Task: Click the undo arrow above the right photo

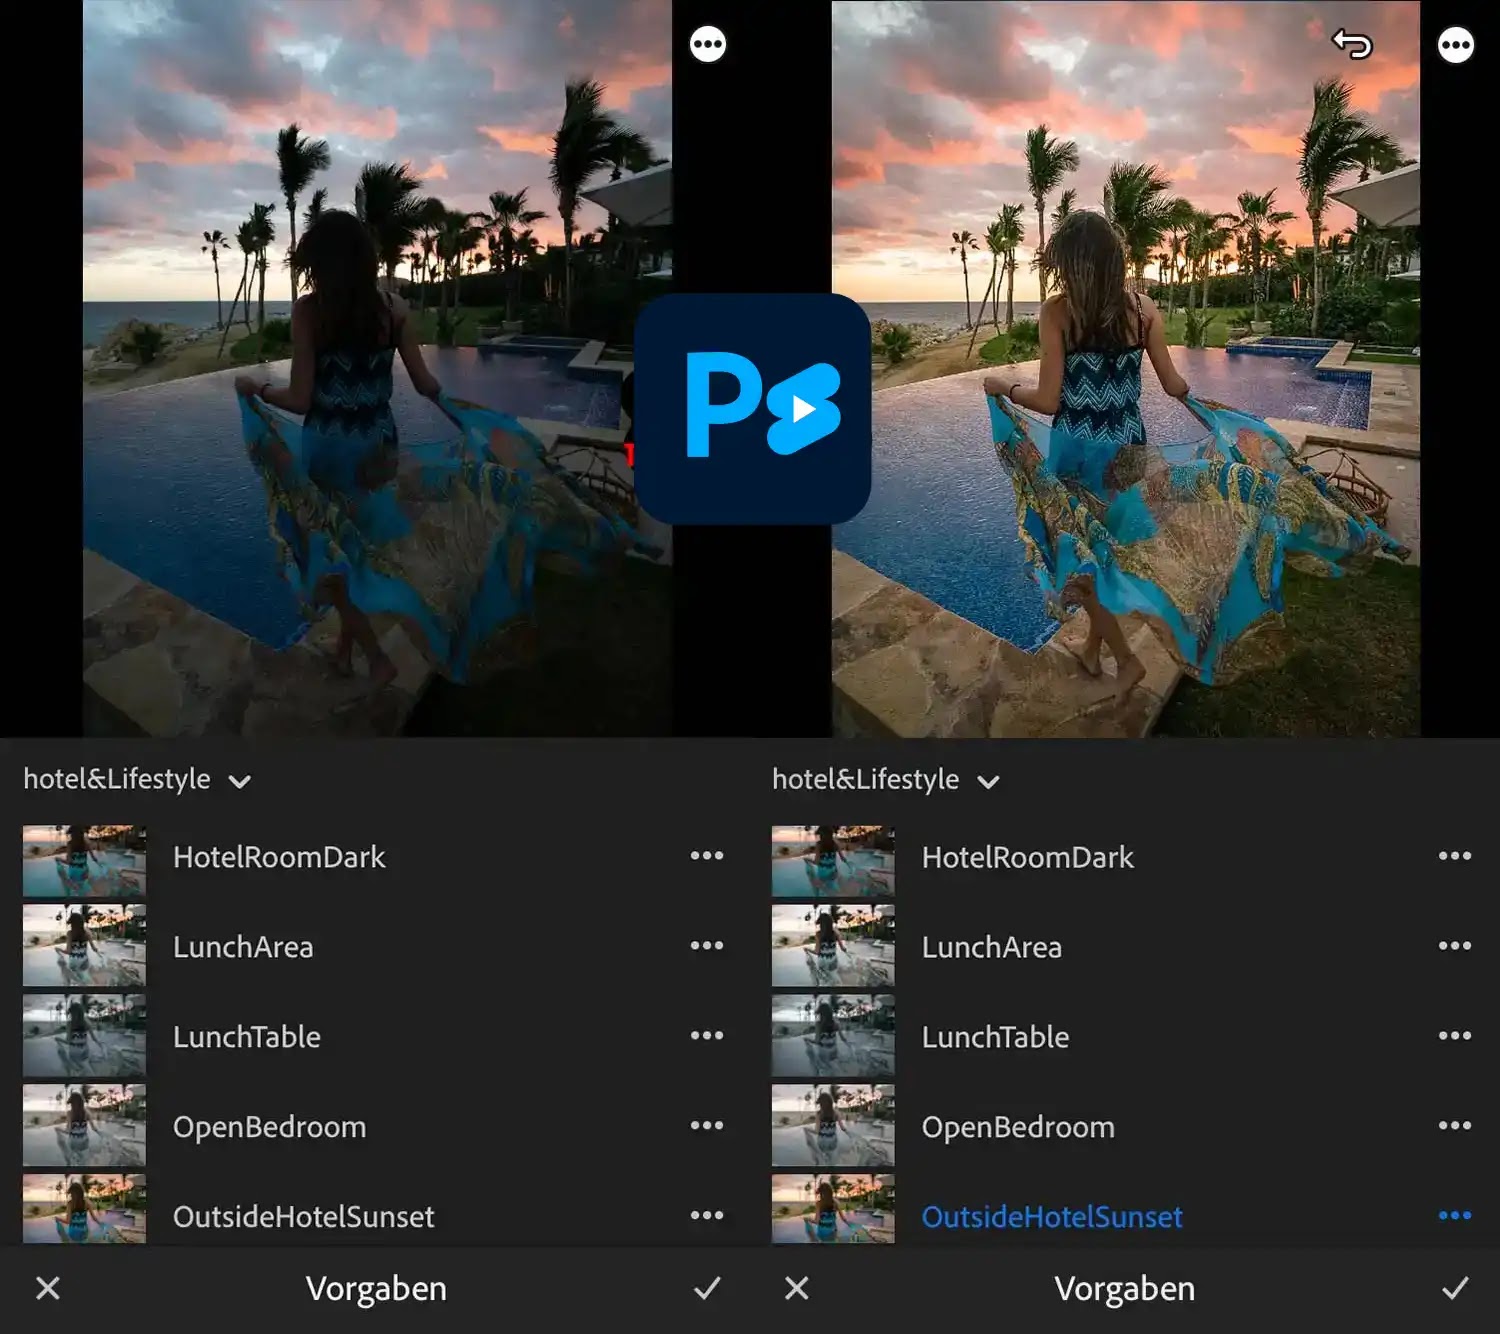Action: coord(1352,44)
